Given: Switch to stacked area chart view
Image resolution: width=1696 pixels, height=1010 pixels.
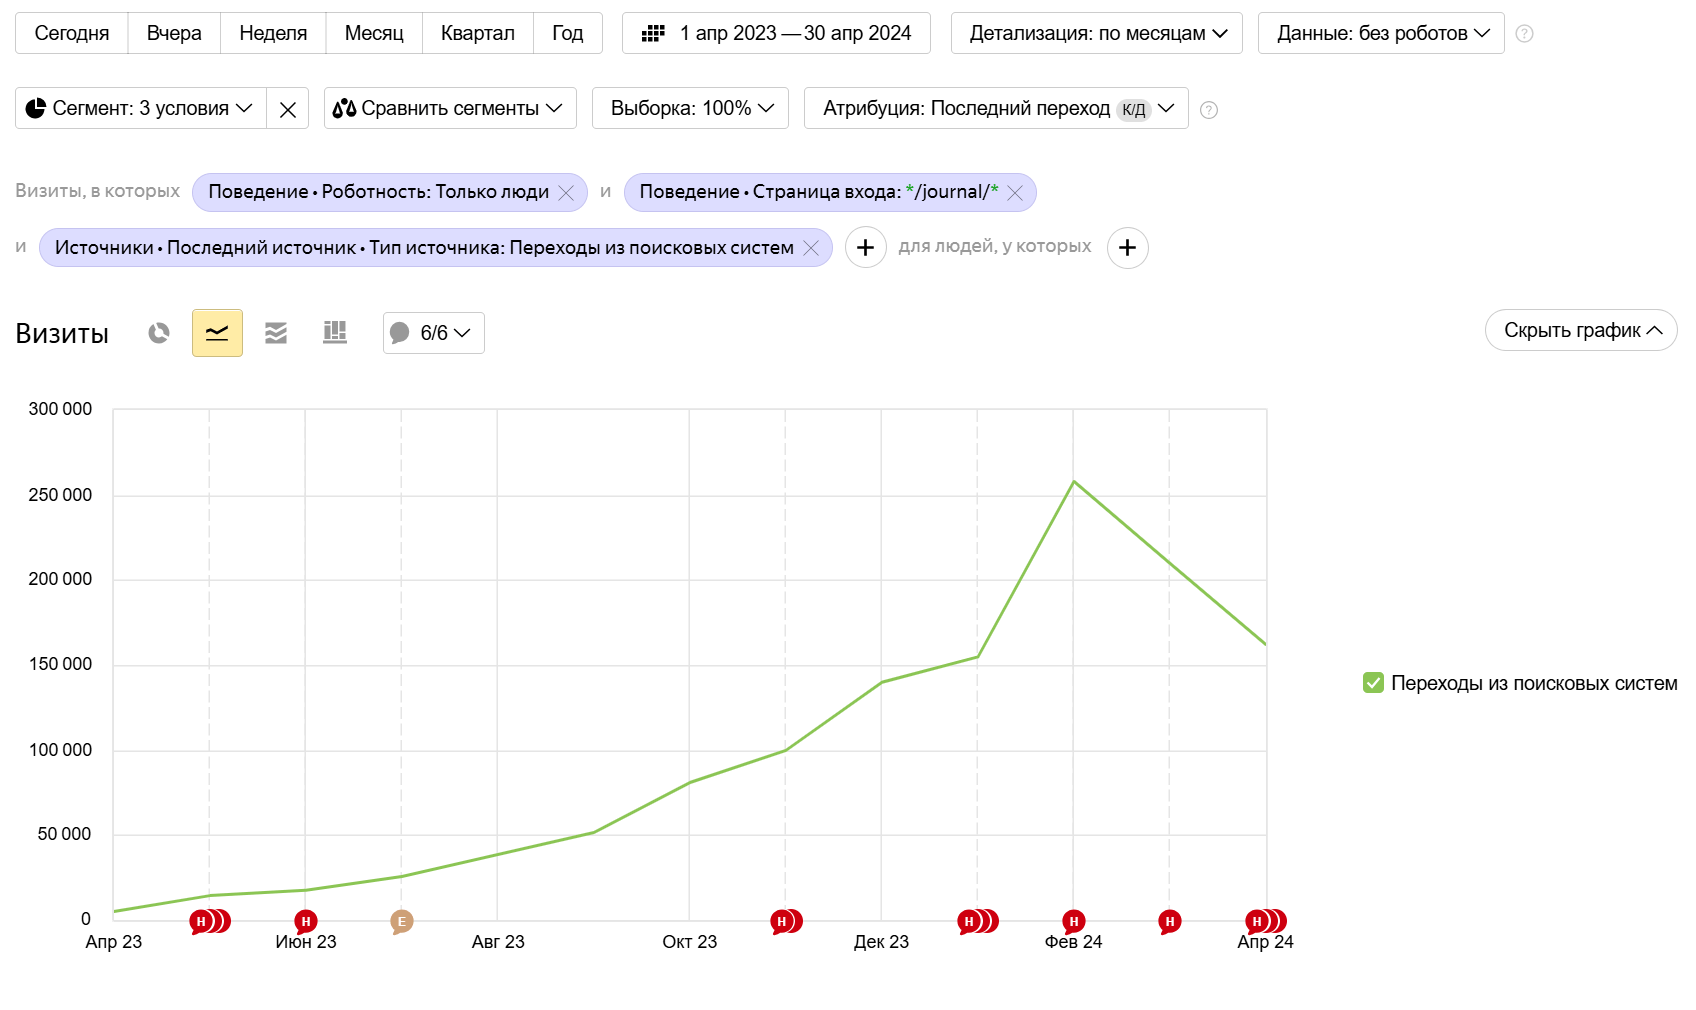Looking at the screenshot, I should pyautogui.click(x=276, y=333).
